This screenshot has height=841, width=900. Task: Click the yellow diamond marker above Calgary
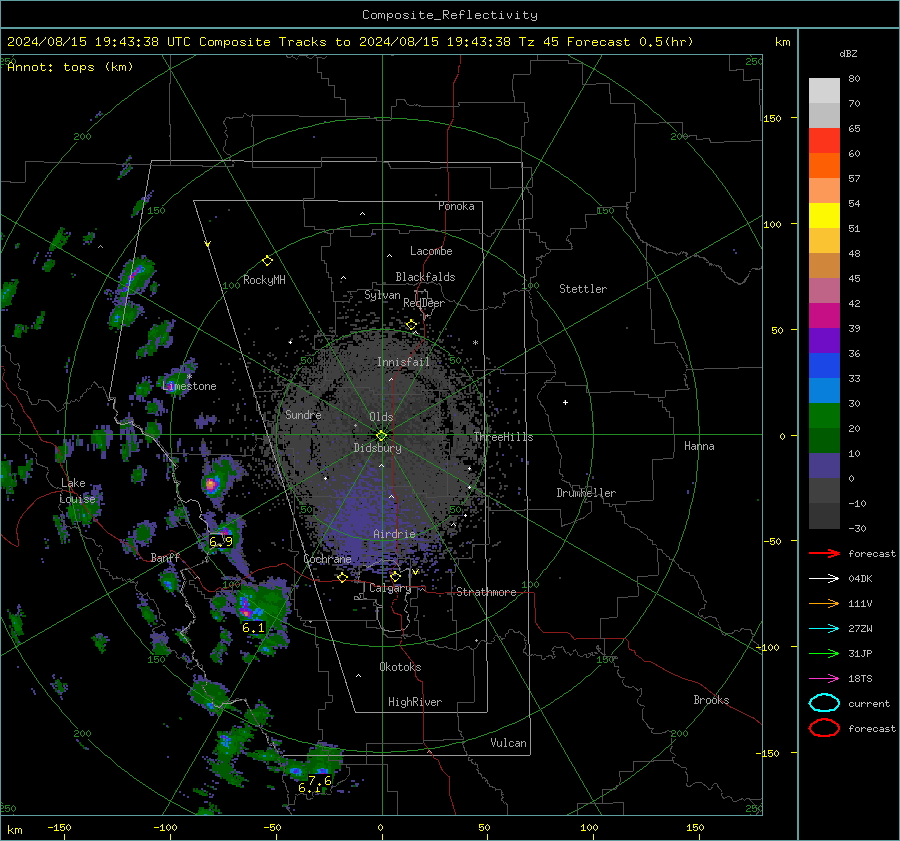(x=395, y=576)
